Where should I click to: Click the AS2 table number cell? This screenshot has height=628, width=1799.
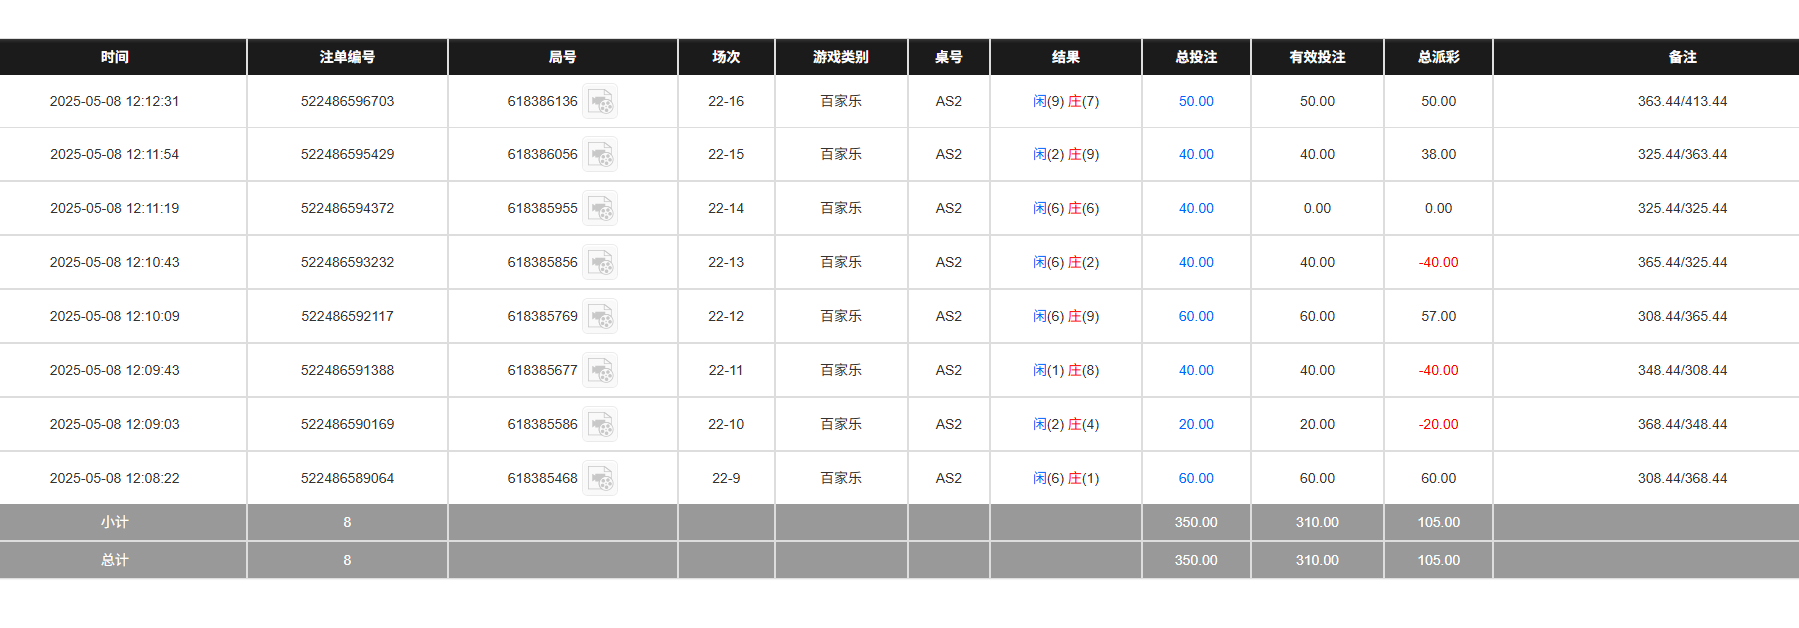tap(948, 101)
